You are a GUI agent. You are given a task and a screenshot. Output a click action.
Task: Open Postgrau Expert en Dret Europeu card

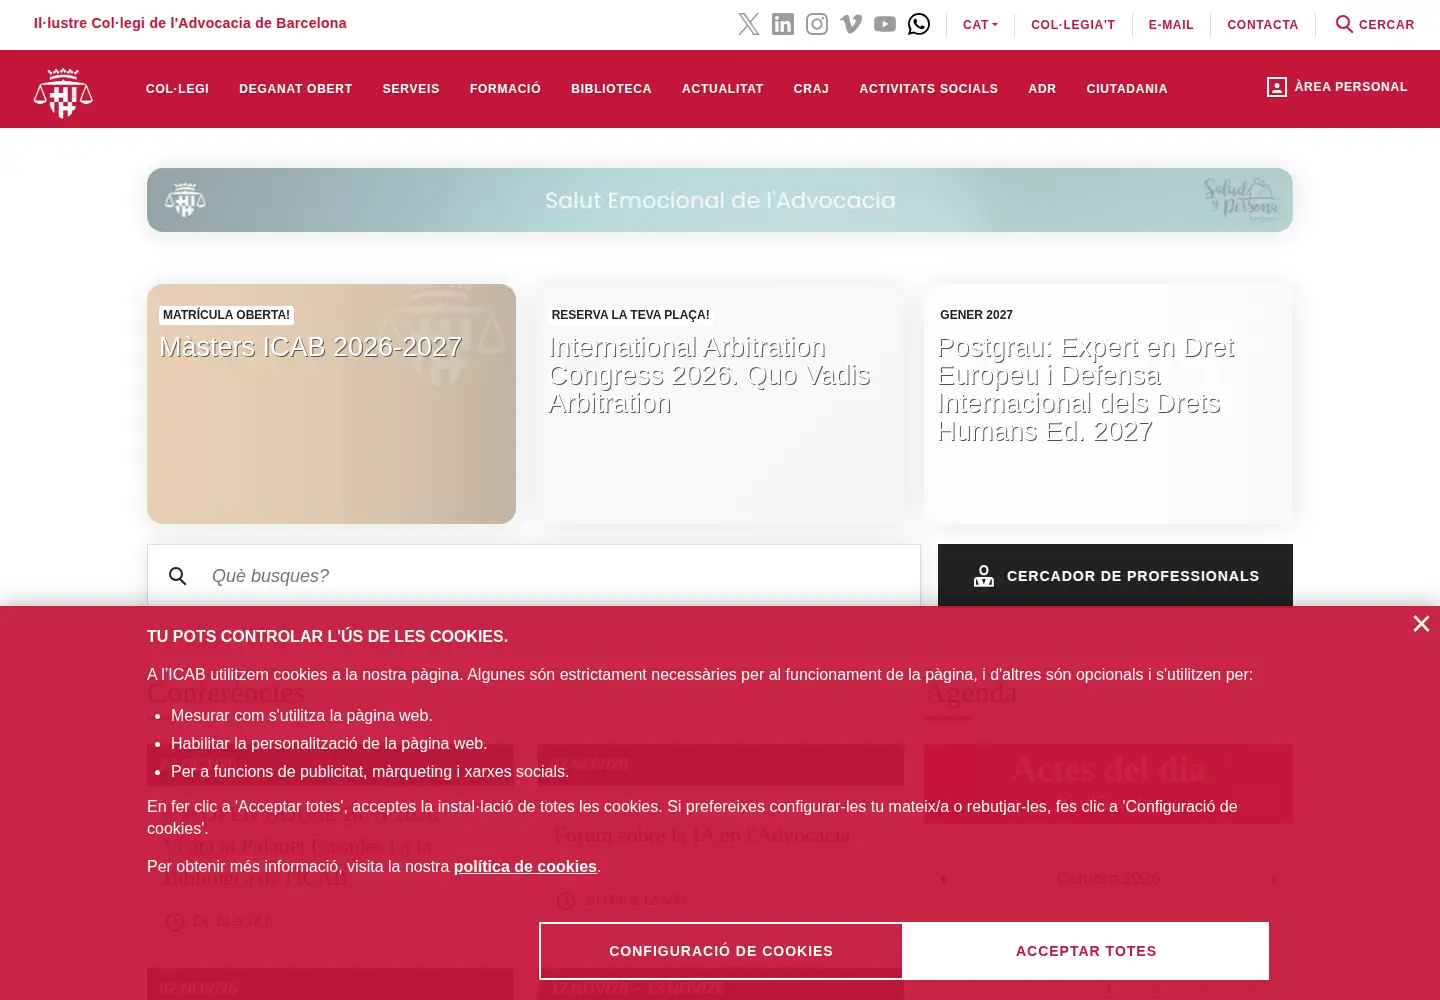coord(1108,404)
